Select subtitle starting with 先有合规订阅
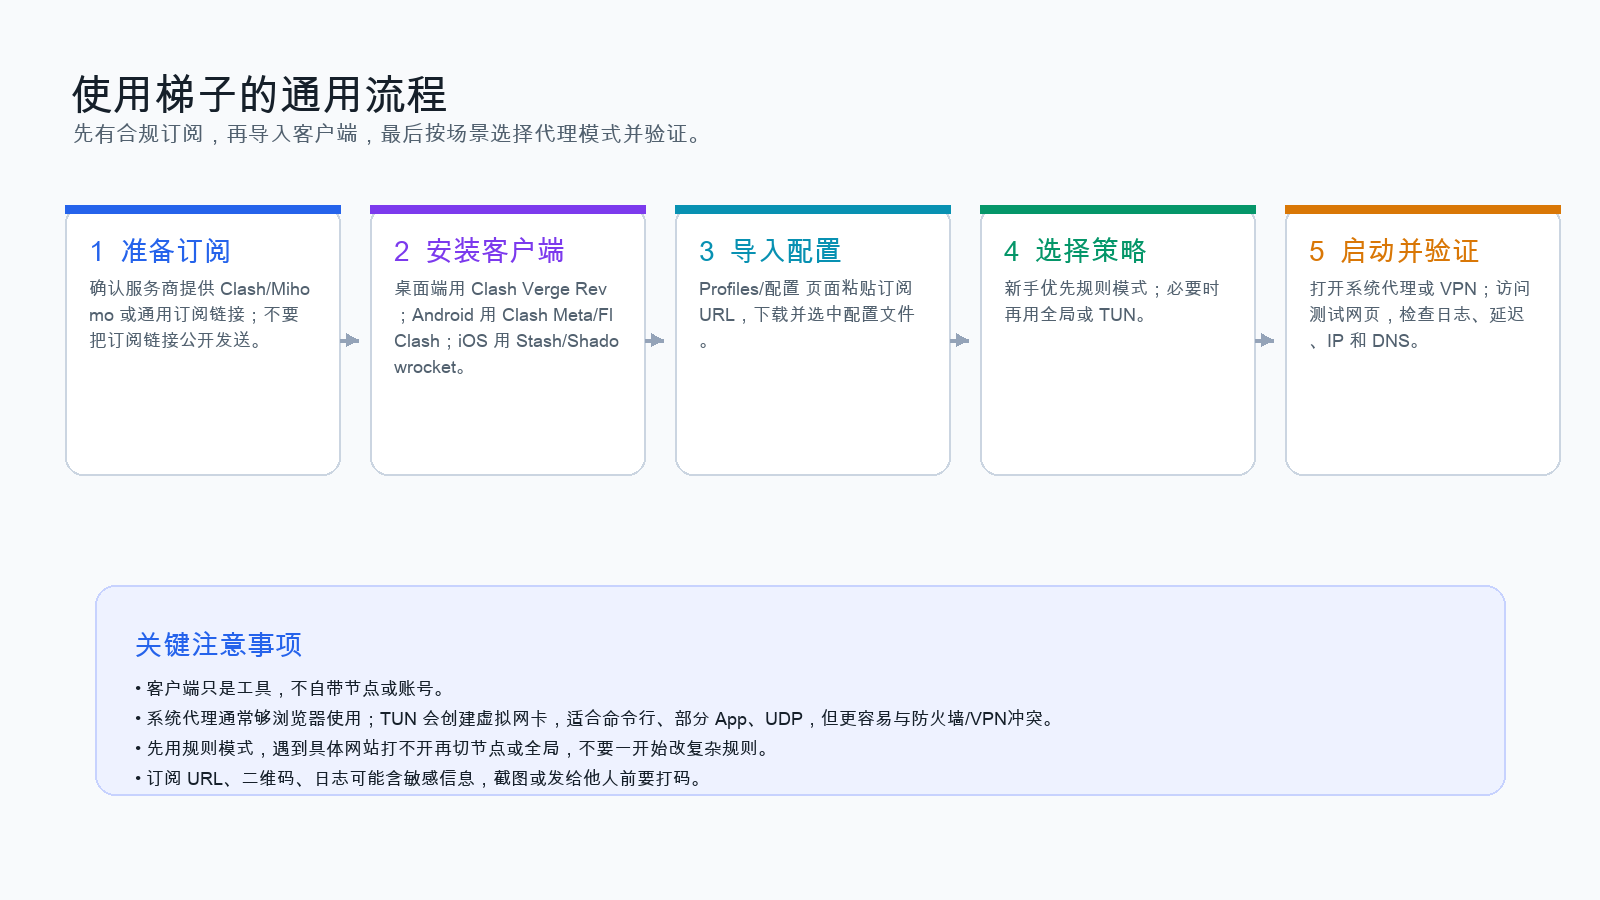Screen dimensions: 1600x900 (389, 134)
